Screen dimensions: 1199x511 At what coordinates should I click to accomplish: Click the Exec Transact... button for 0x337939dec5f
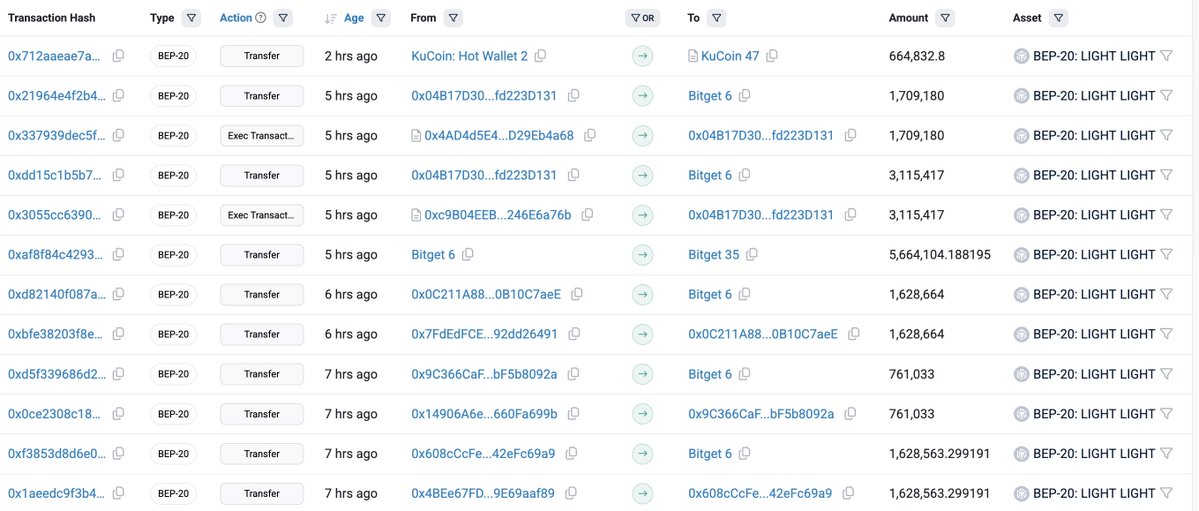(261, 135)
